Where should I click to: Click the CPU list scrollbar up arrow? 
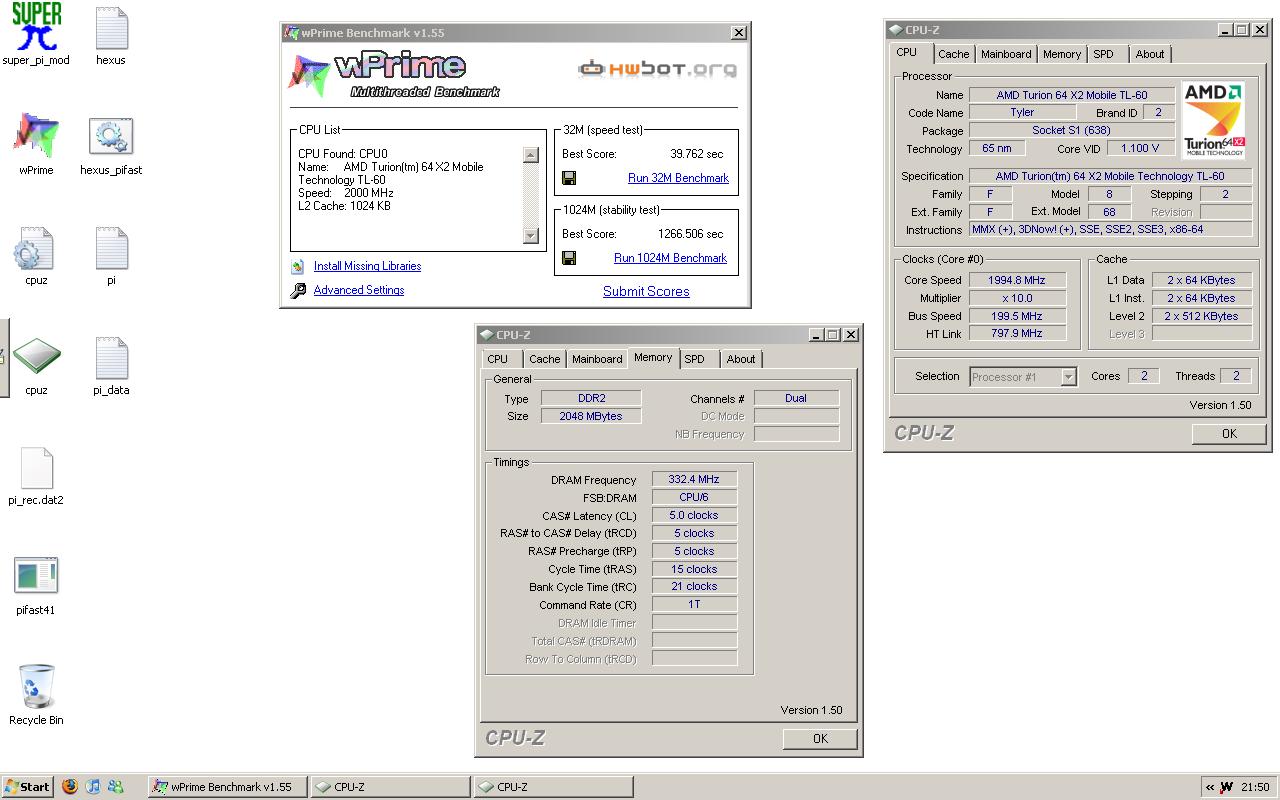(x=531, y=155)
